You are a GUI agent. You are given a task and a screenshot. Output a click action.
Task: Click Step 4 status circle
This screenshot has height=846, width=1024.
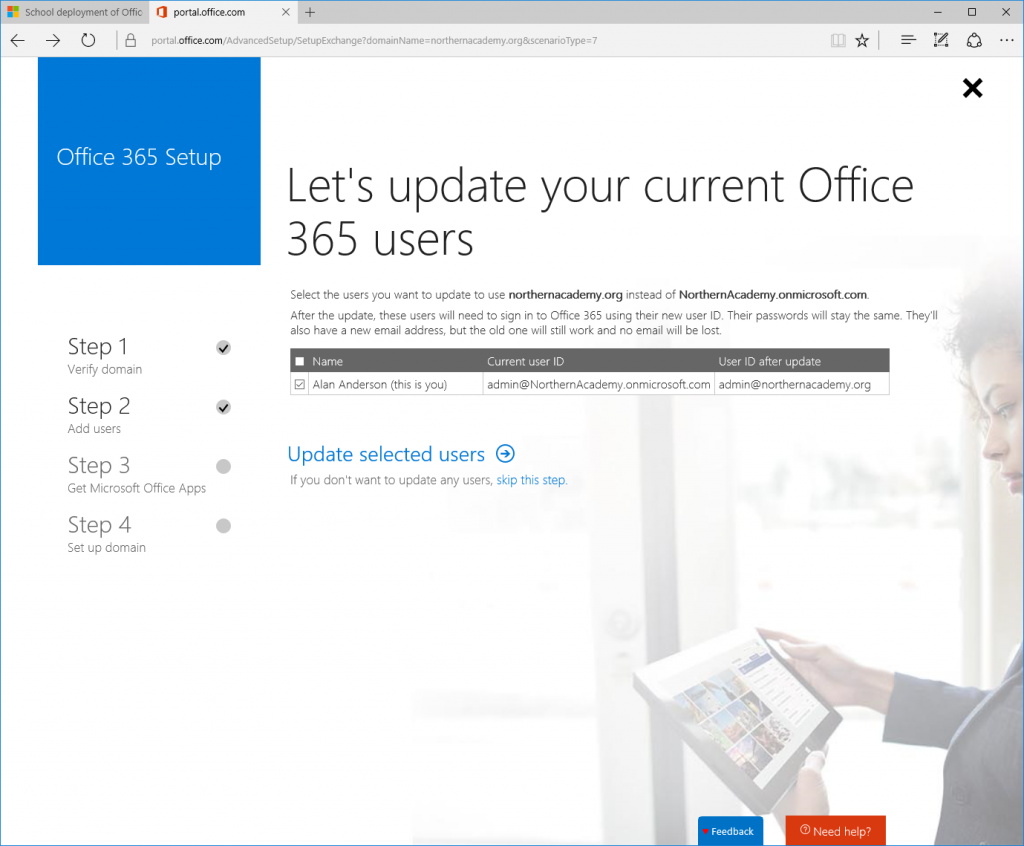(223, 526)
